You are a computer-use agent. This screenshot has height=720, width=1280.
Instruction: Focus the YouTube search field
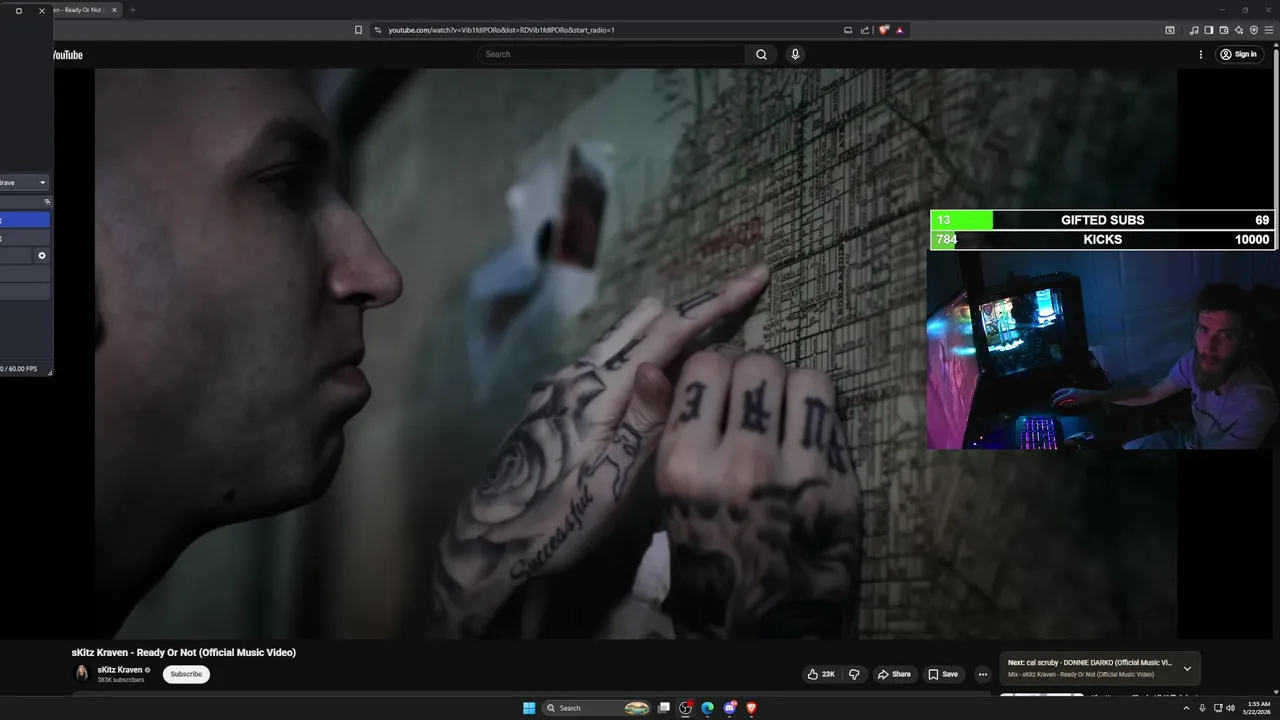[x=611, y=54]
